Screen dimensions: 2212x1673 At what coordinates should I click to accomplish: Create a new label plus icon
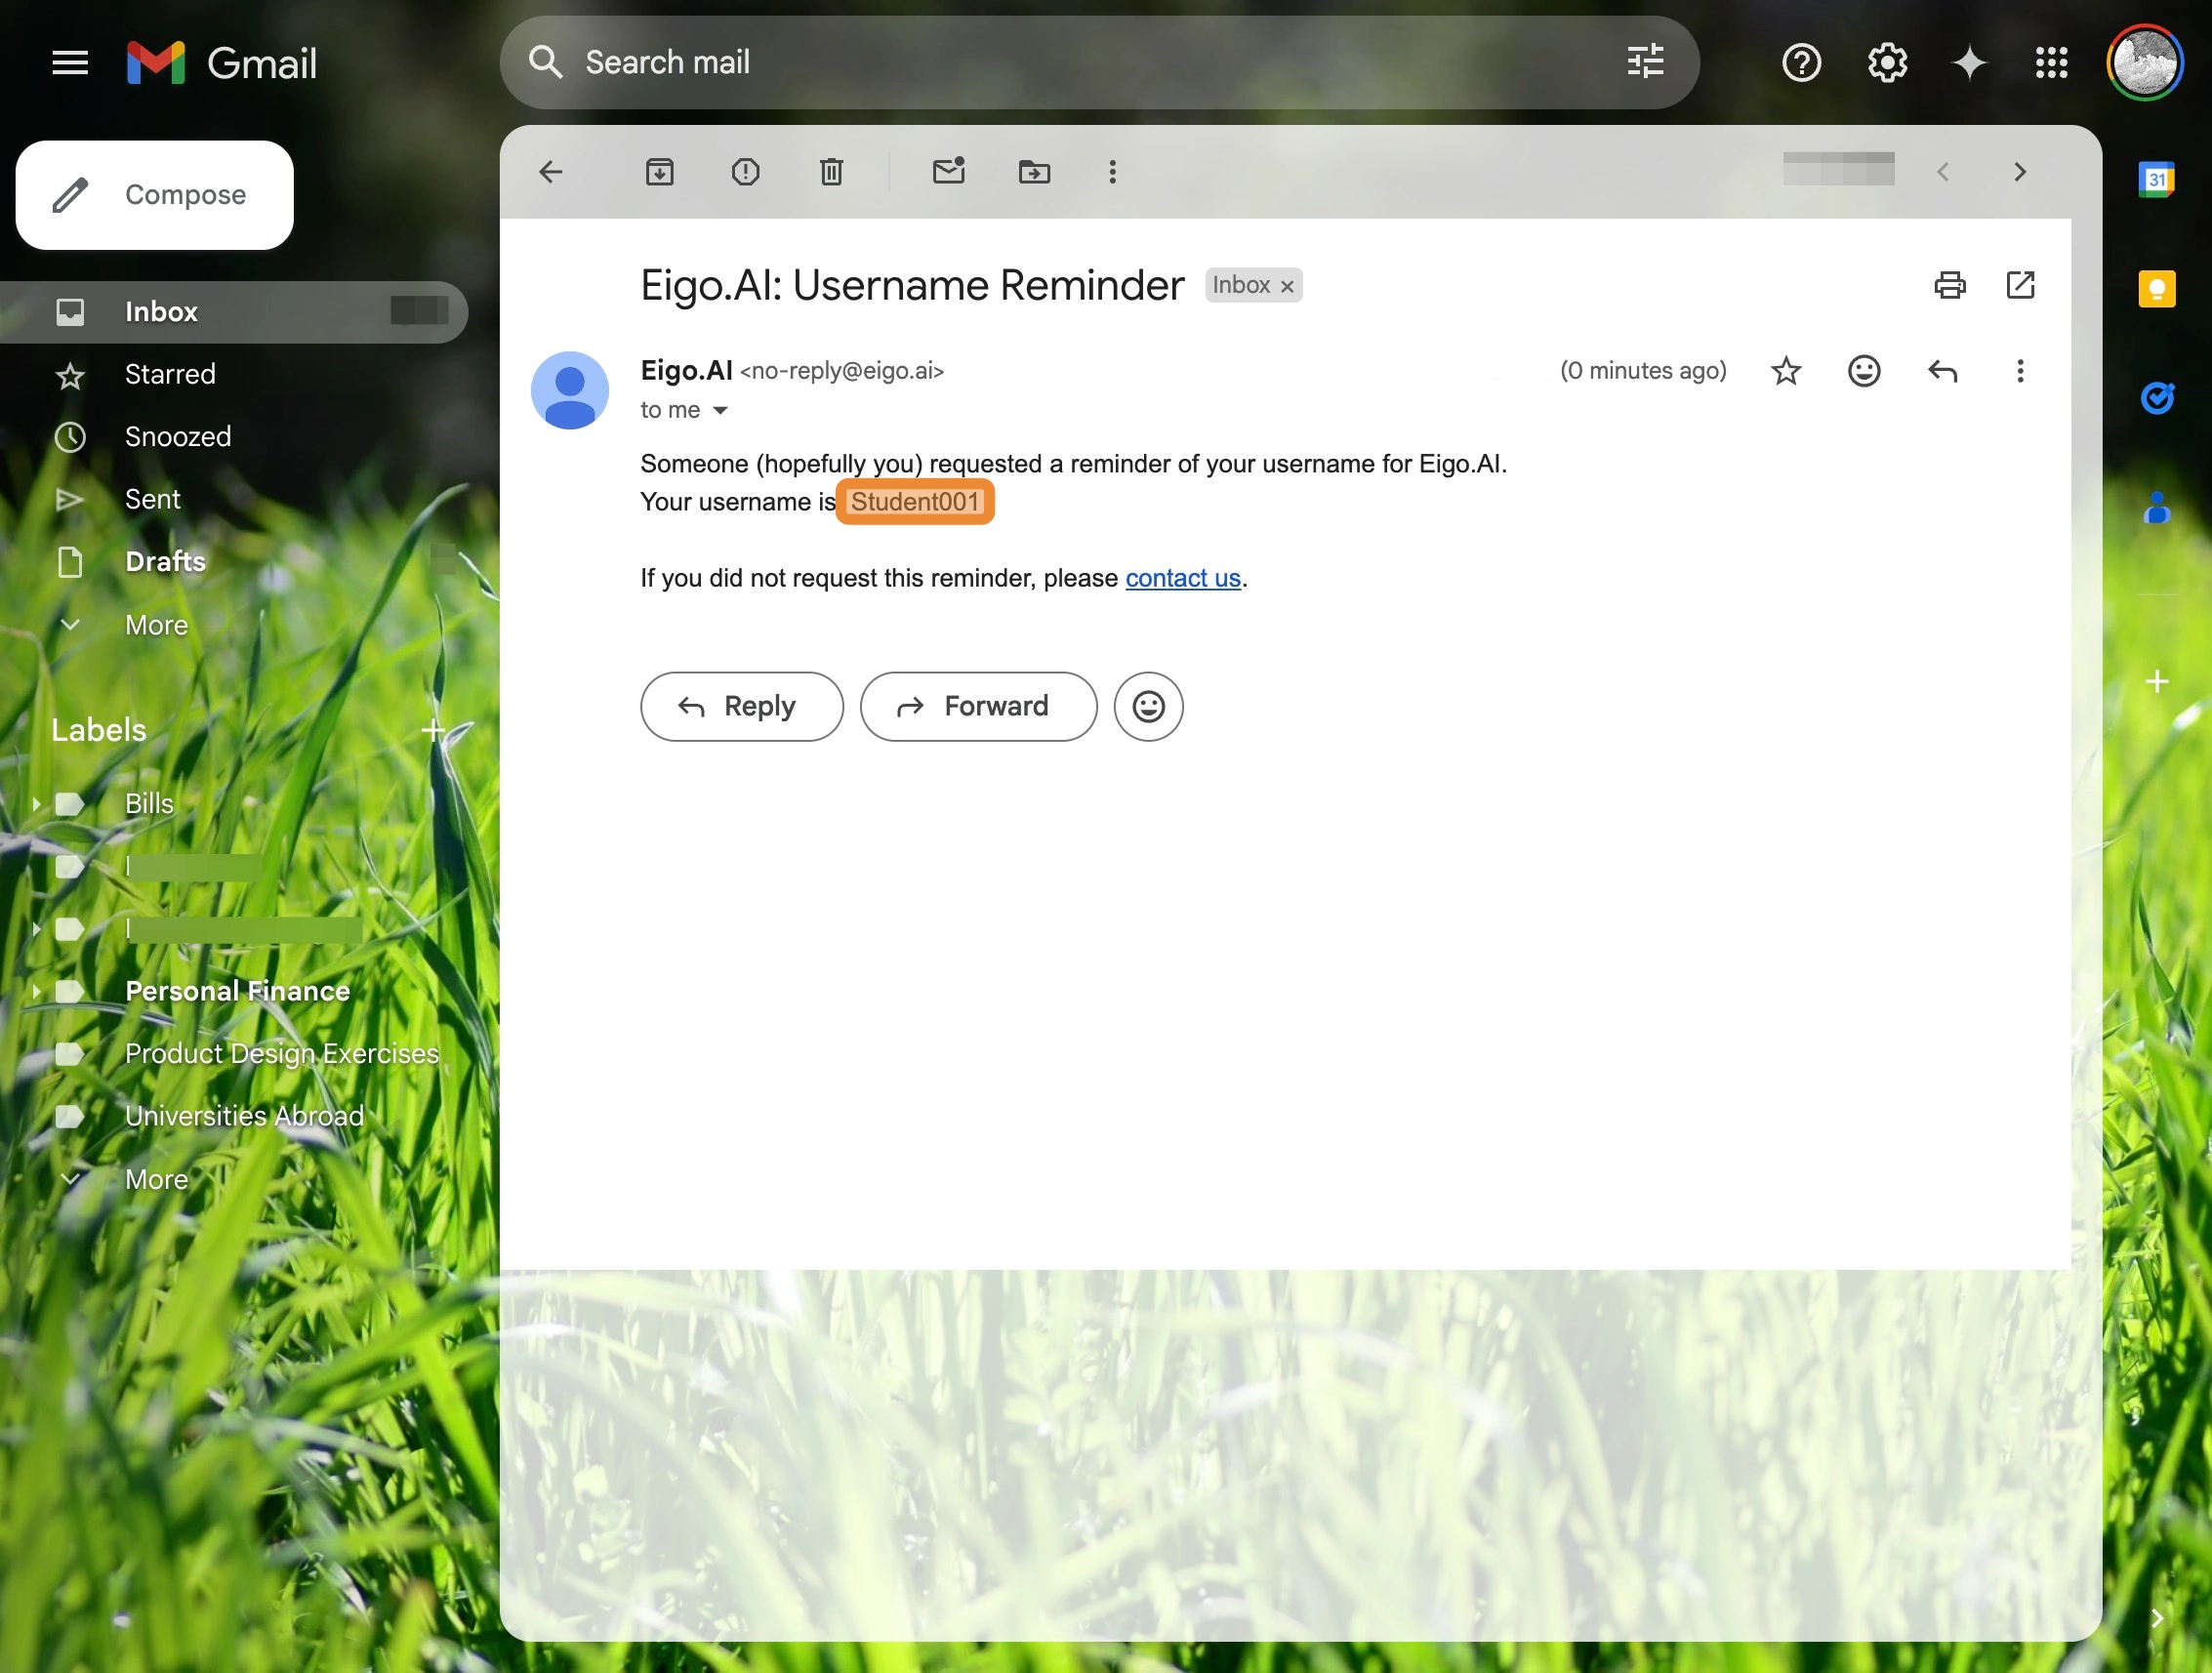432,730
